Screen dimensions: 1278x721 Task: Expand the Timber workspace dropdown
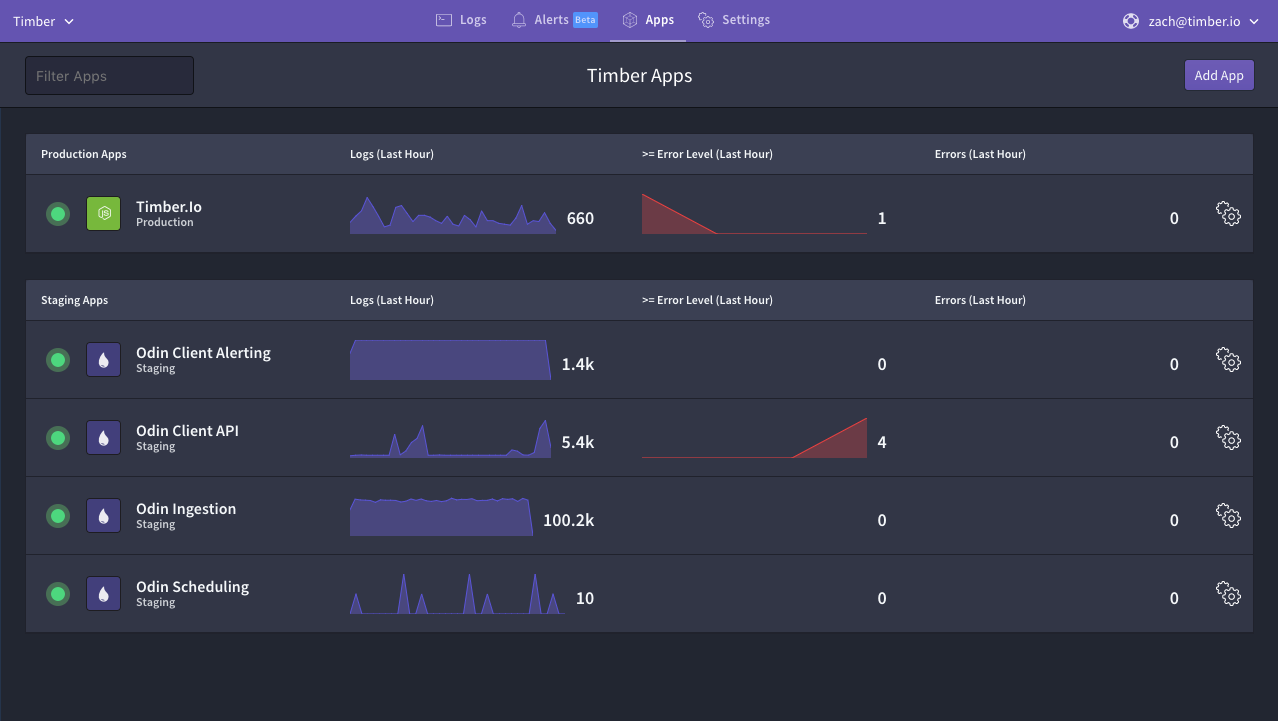click(43, 20)
